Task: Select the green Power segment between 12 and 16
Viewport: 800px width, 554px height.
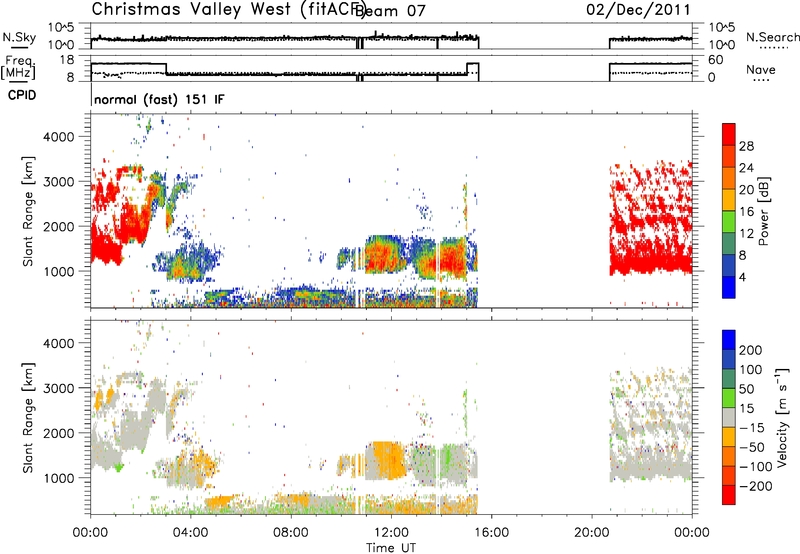Action: tap(729, 221)
